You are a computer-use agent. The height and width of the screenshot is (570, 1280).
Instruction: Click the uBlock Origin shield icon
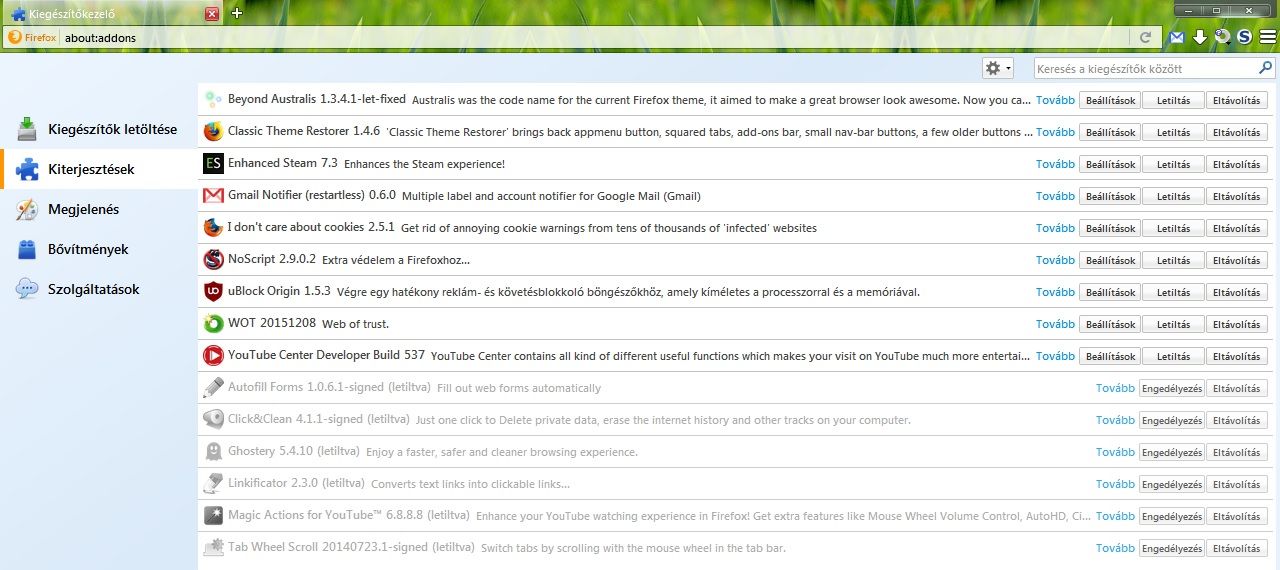tap(213, 292)
